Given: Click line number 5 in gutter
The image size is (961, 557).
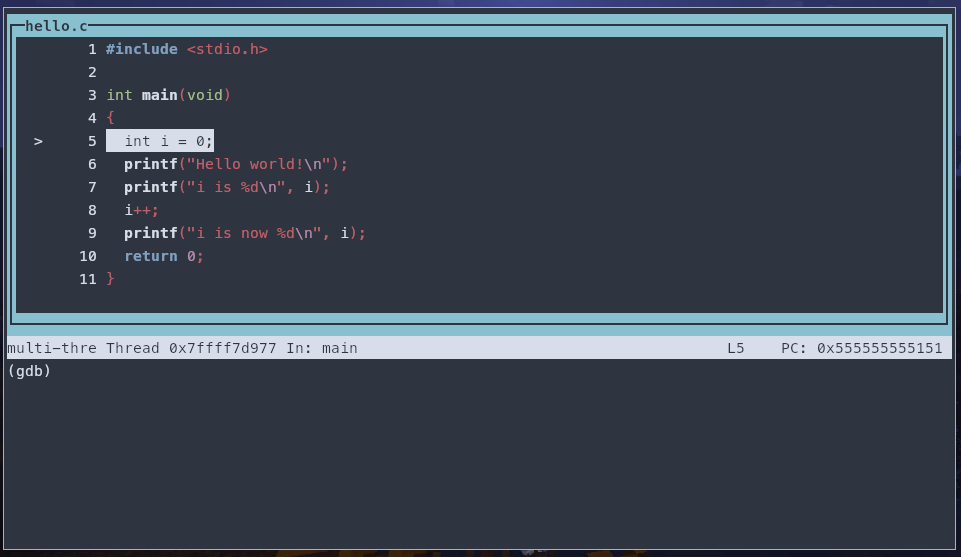Looking at the screenshot, I should coord(92,142).
